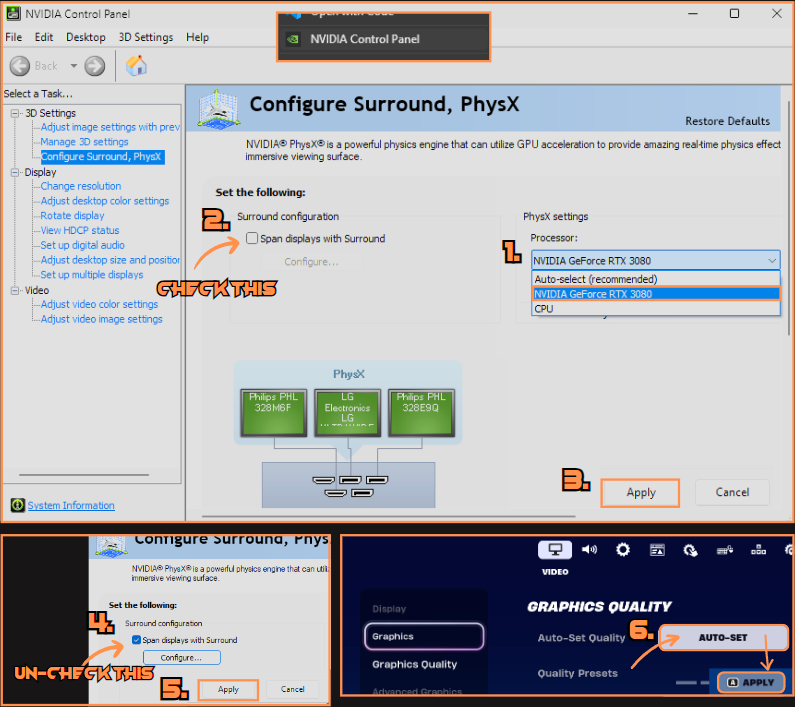Uncheck Span displays with Surround in lower panel
Image resolution: width=795 pixels, height=707 pixels.
(136, 640)
